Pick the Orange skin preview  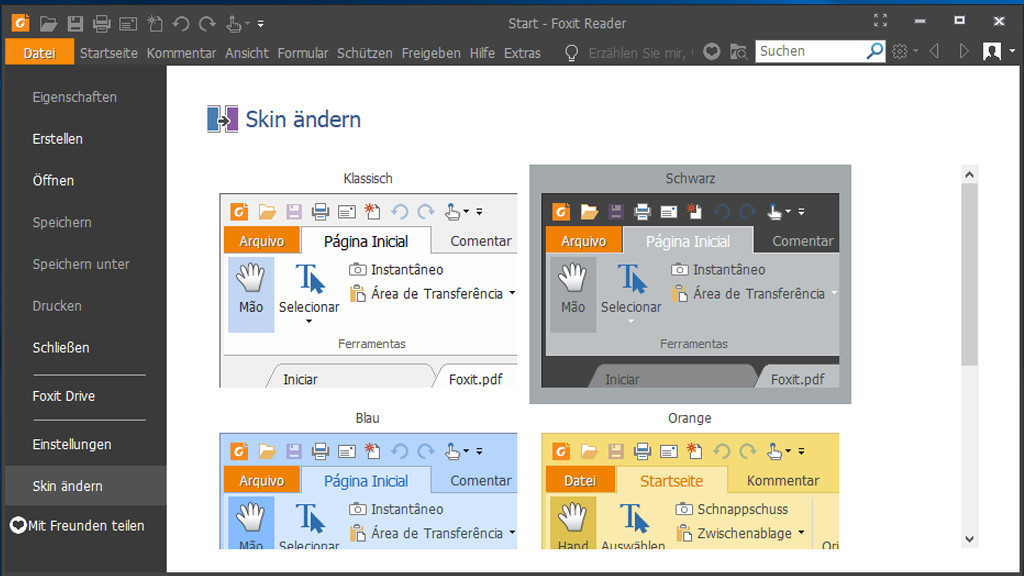690,490
